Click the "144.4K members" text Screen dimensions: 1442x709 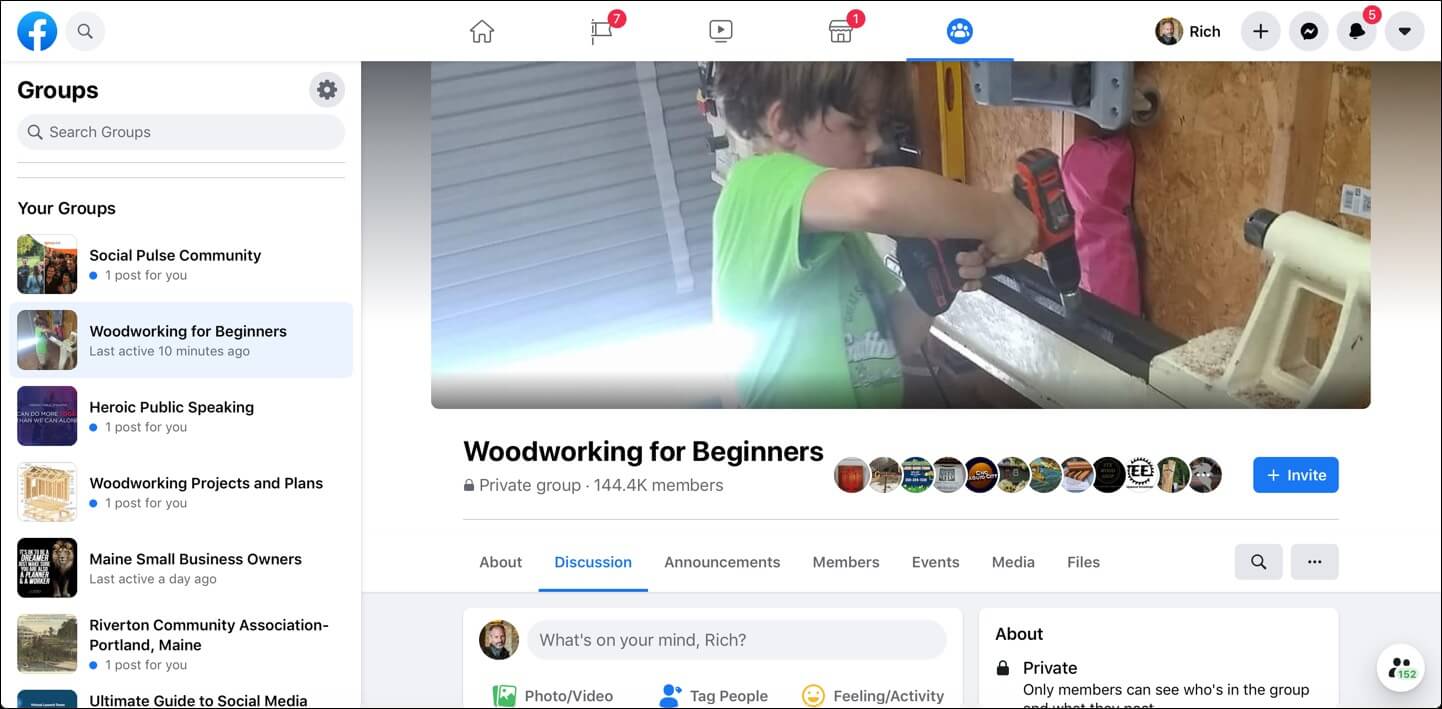[658, 485]
